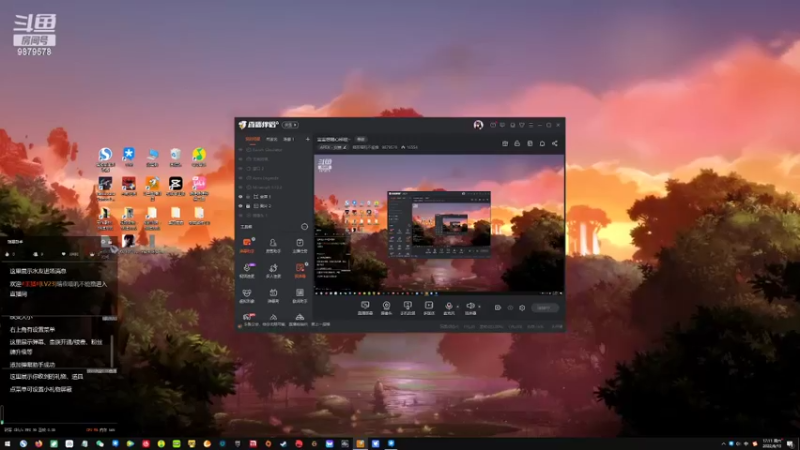The height and width of the screenshot is (450, 800).
Task: Click the danmu overlay scrollbar
Action: pos(112,349)
